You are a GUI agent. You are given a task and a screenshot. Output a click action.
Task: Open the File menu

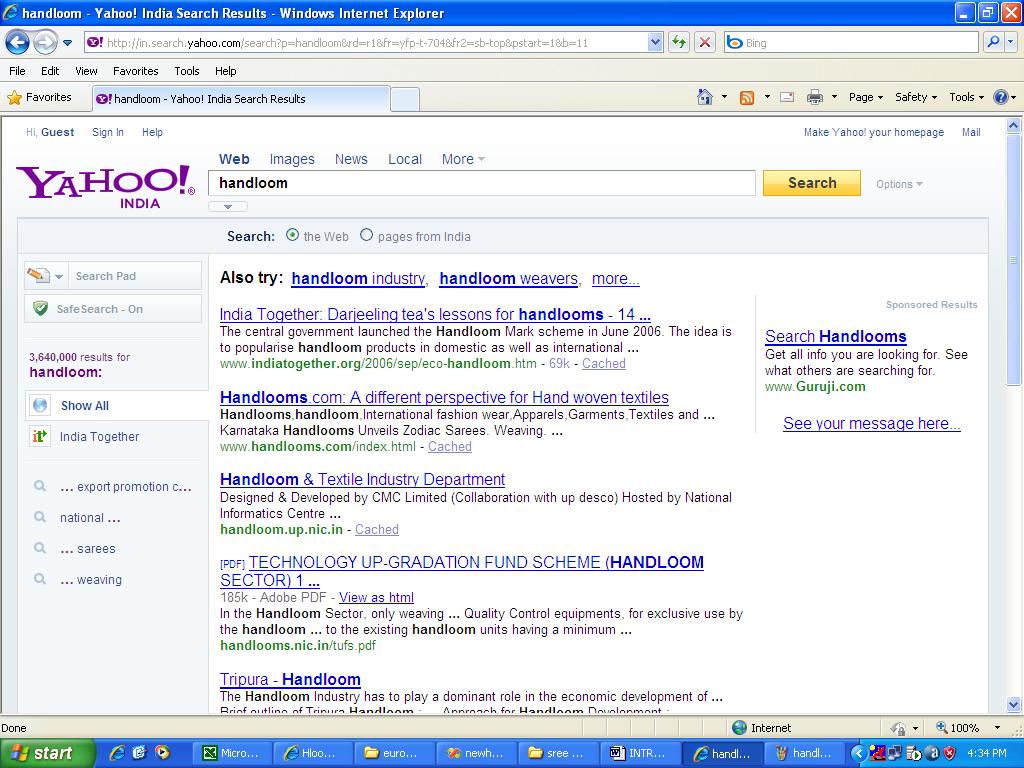18,71
